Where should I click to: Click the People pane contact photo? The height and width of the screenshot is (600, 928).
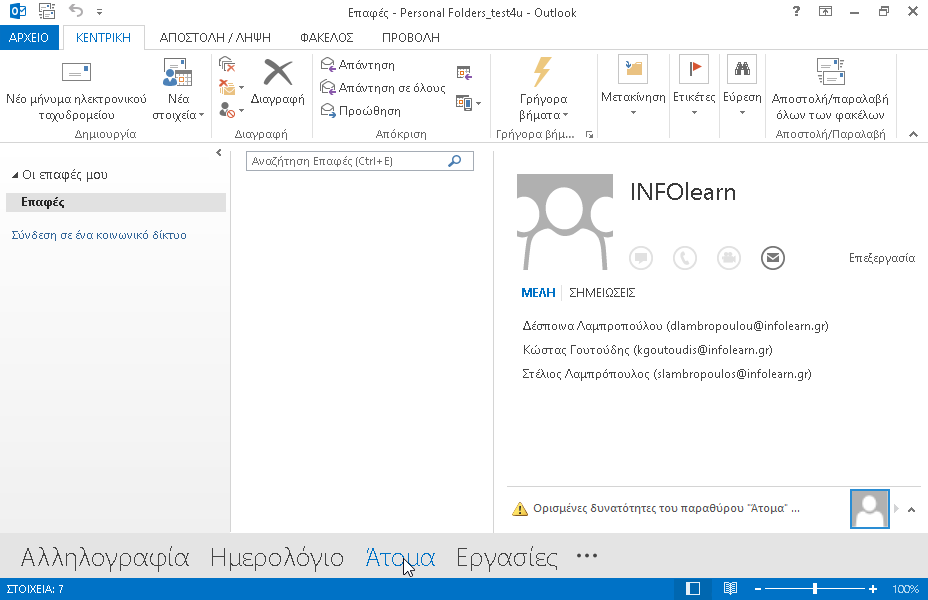click(x=869, y=509)
